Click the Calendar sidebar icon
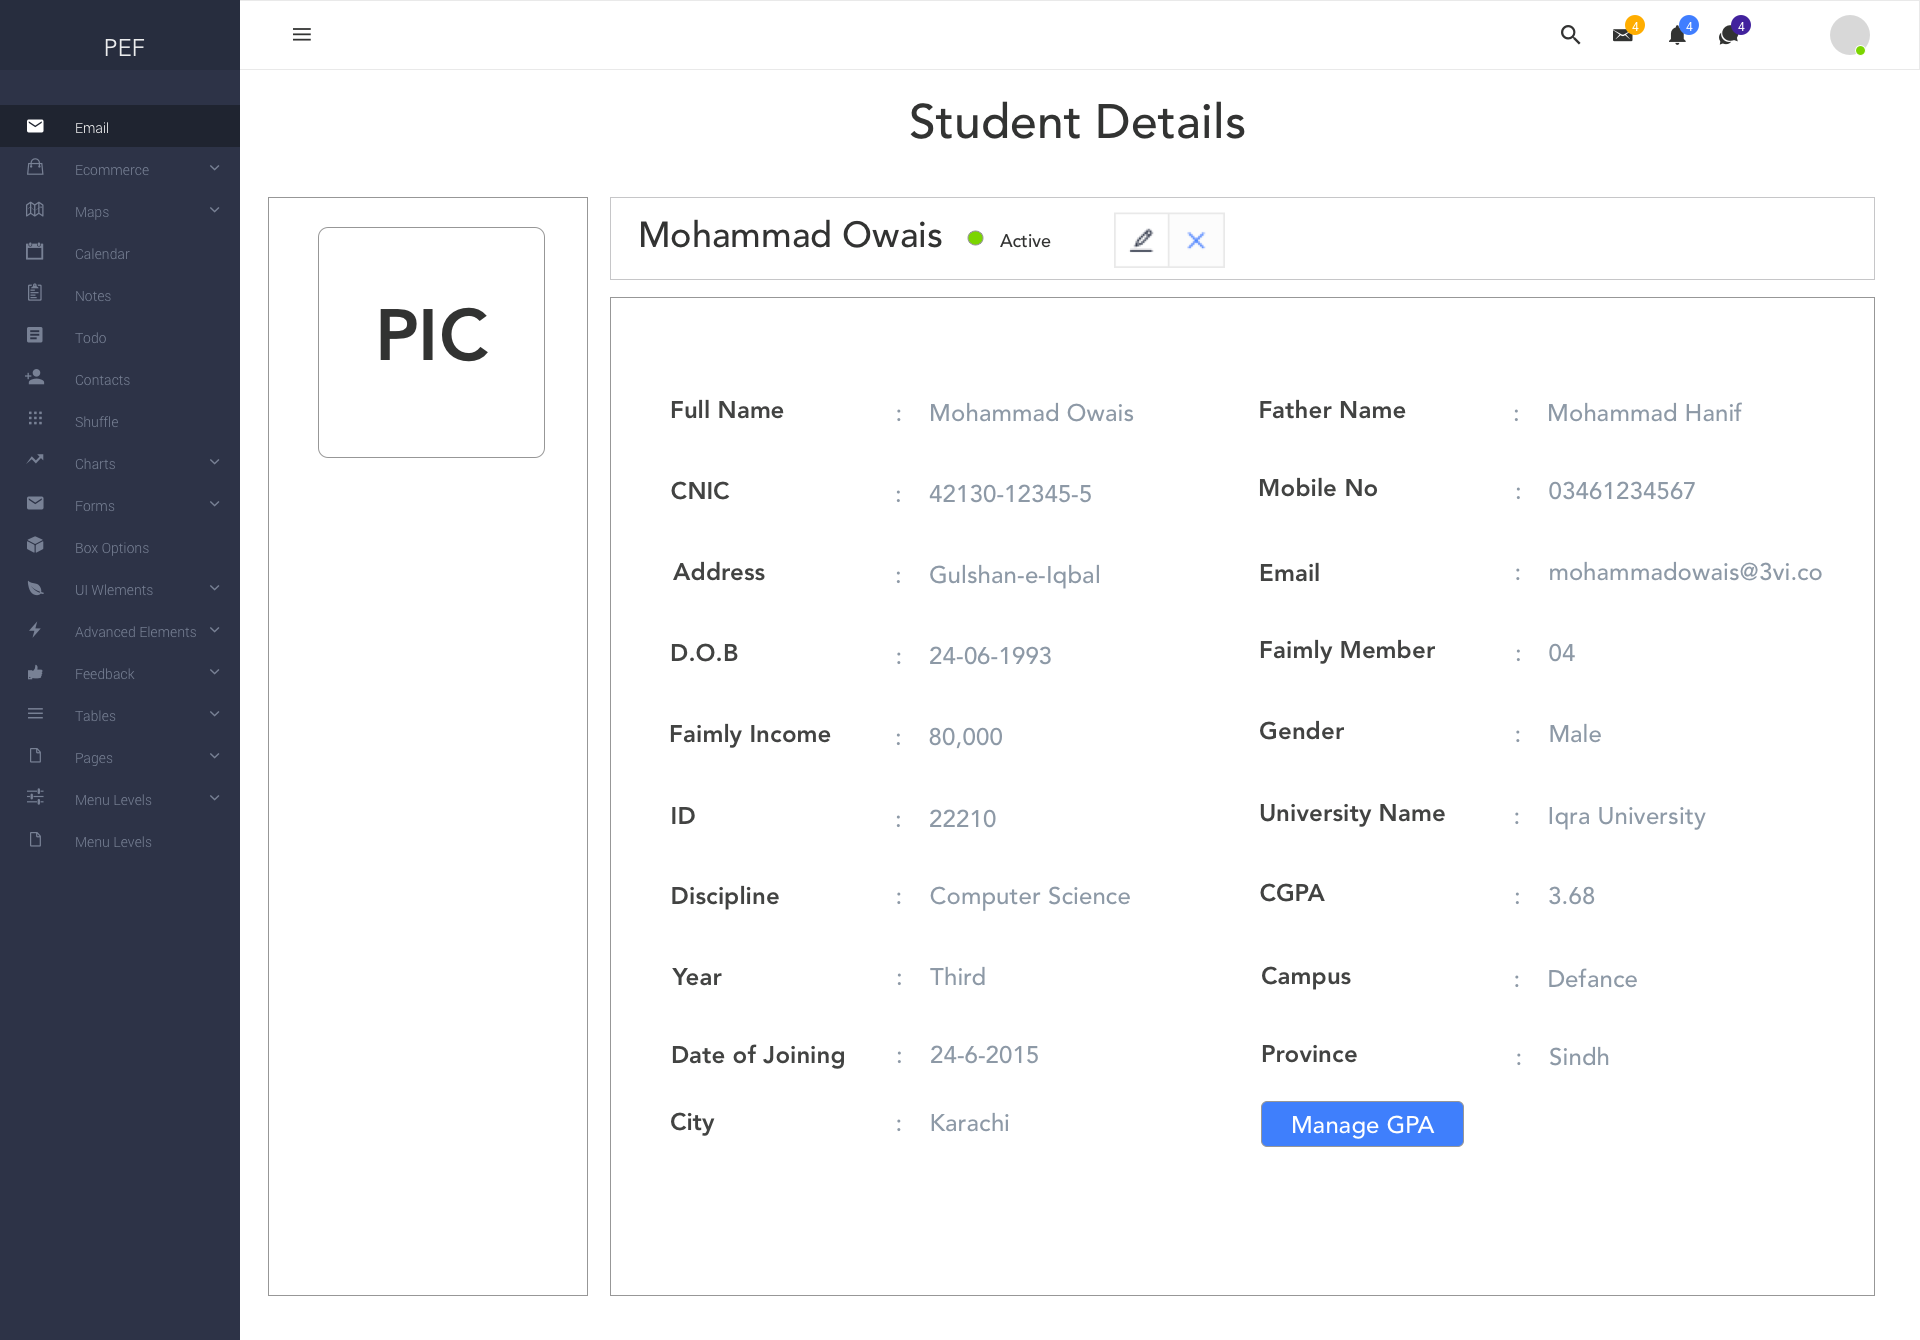The width and height of the screenshot is (1920, 1340). (35, 252)
